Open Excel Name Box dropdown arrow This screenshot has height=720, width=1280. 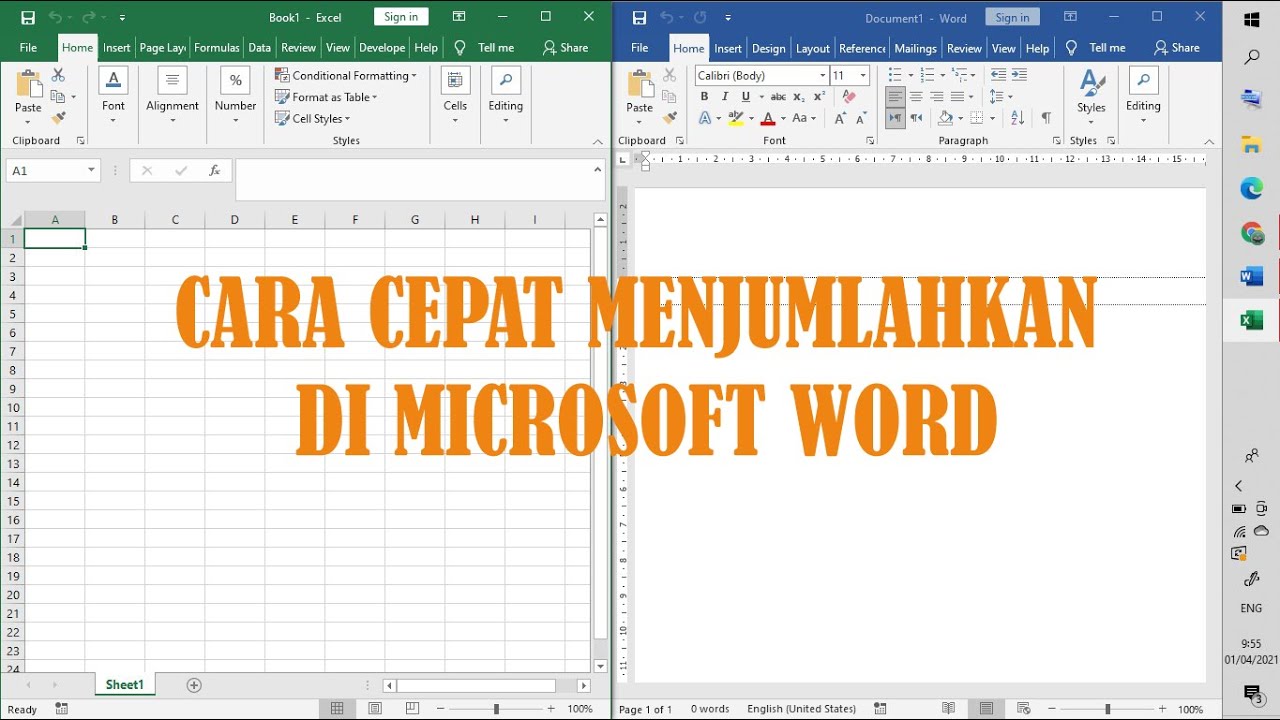pos(91,171)
